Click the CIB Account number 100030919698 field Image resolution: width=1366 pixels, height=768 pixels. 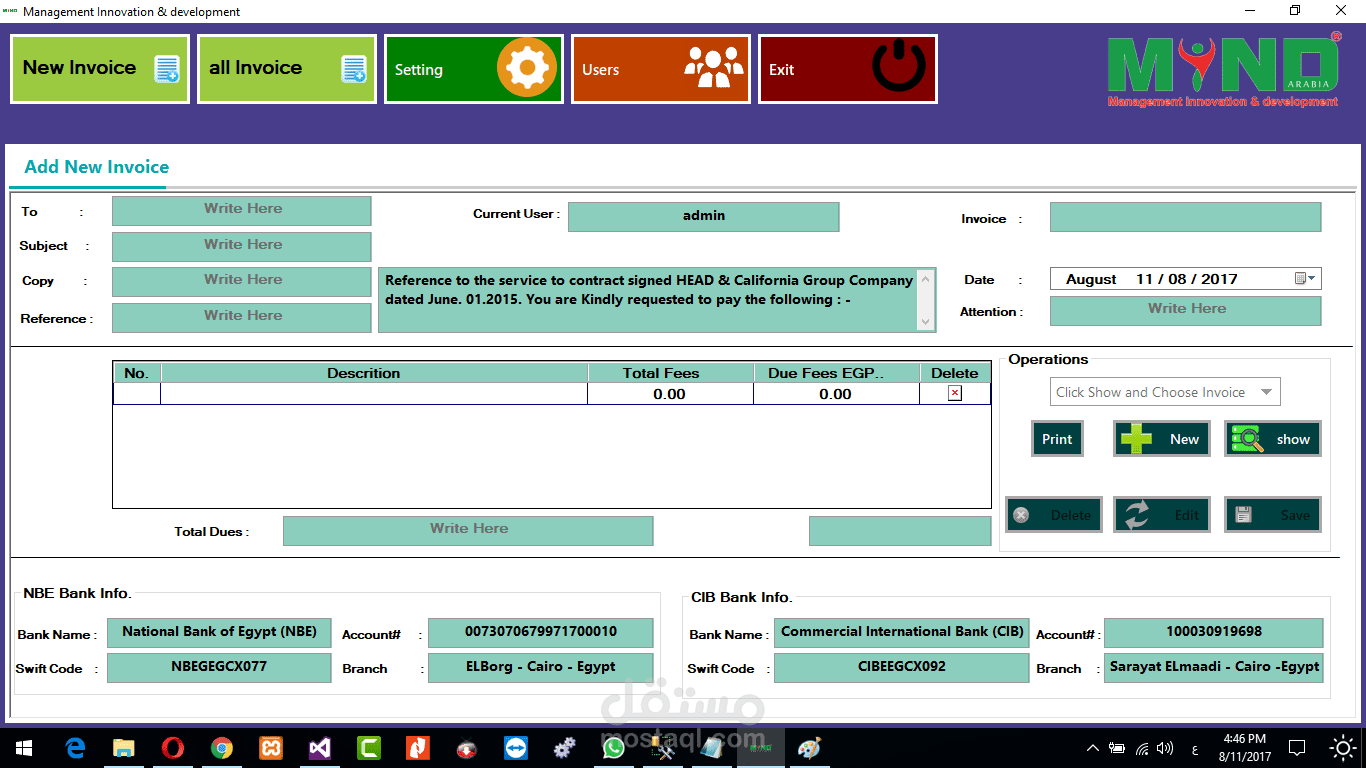1214,632
